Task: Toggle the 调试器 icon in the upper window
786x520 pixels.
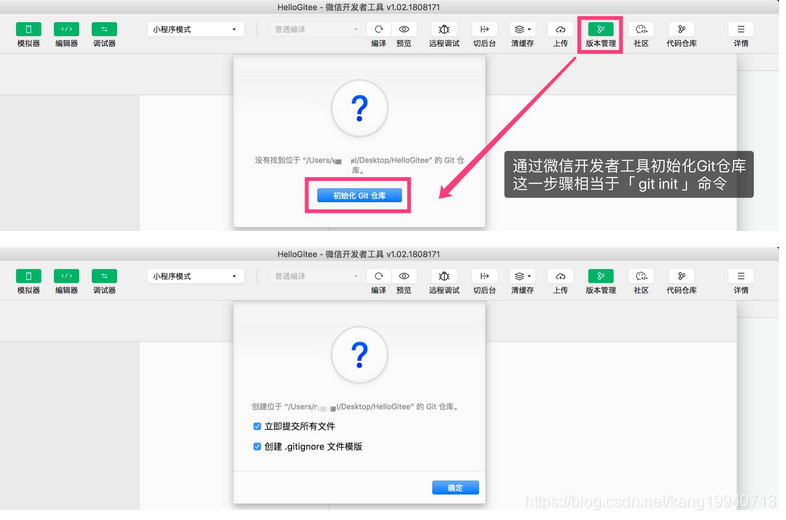Action: click(x=104, y=29)
